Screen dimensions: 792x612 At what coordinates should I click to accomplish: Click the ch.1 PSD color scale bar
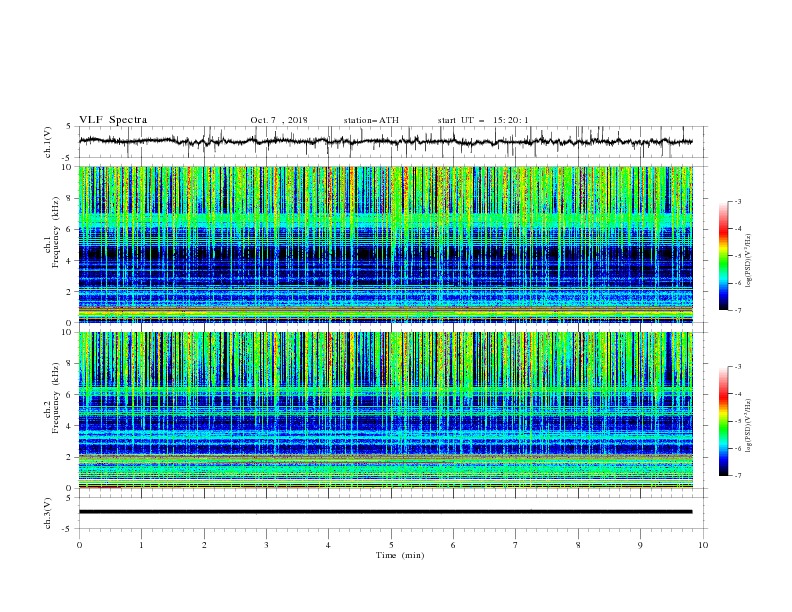(x=724, y=256)
